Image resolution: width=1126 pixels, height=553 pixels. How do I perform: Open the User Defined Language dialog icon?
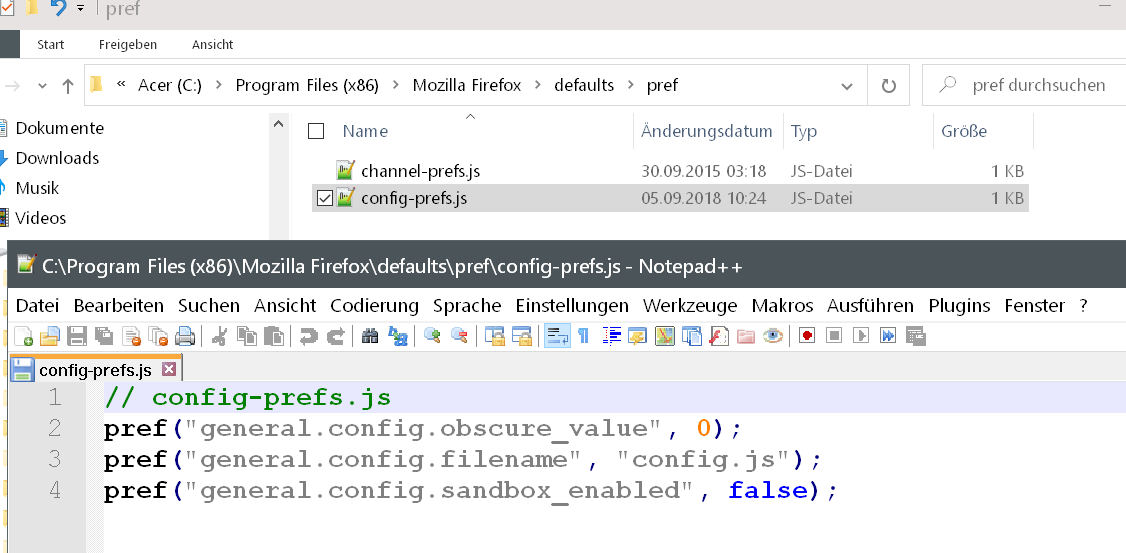637,335
